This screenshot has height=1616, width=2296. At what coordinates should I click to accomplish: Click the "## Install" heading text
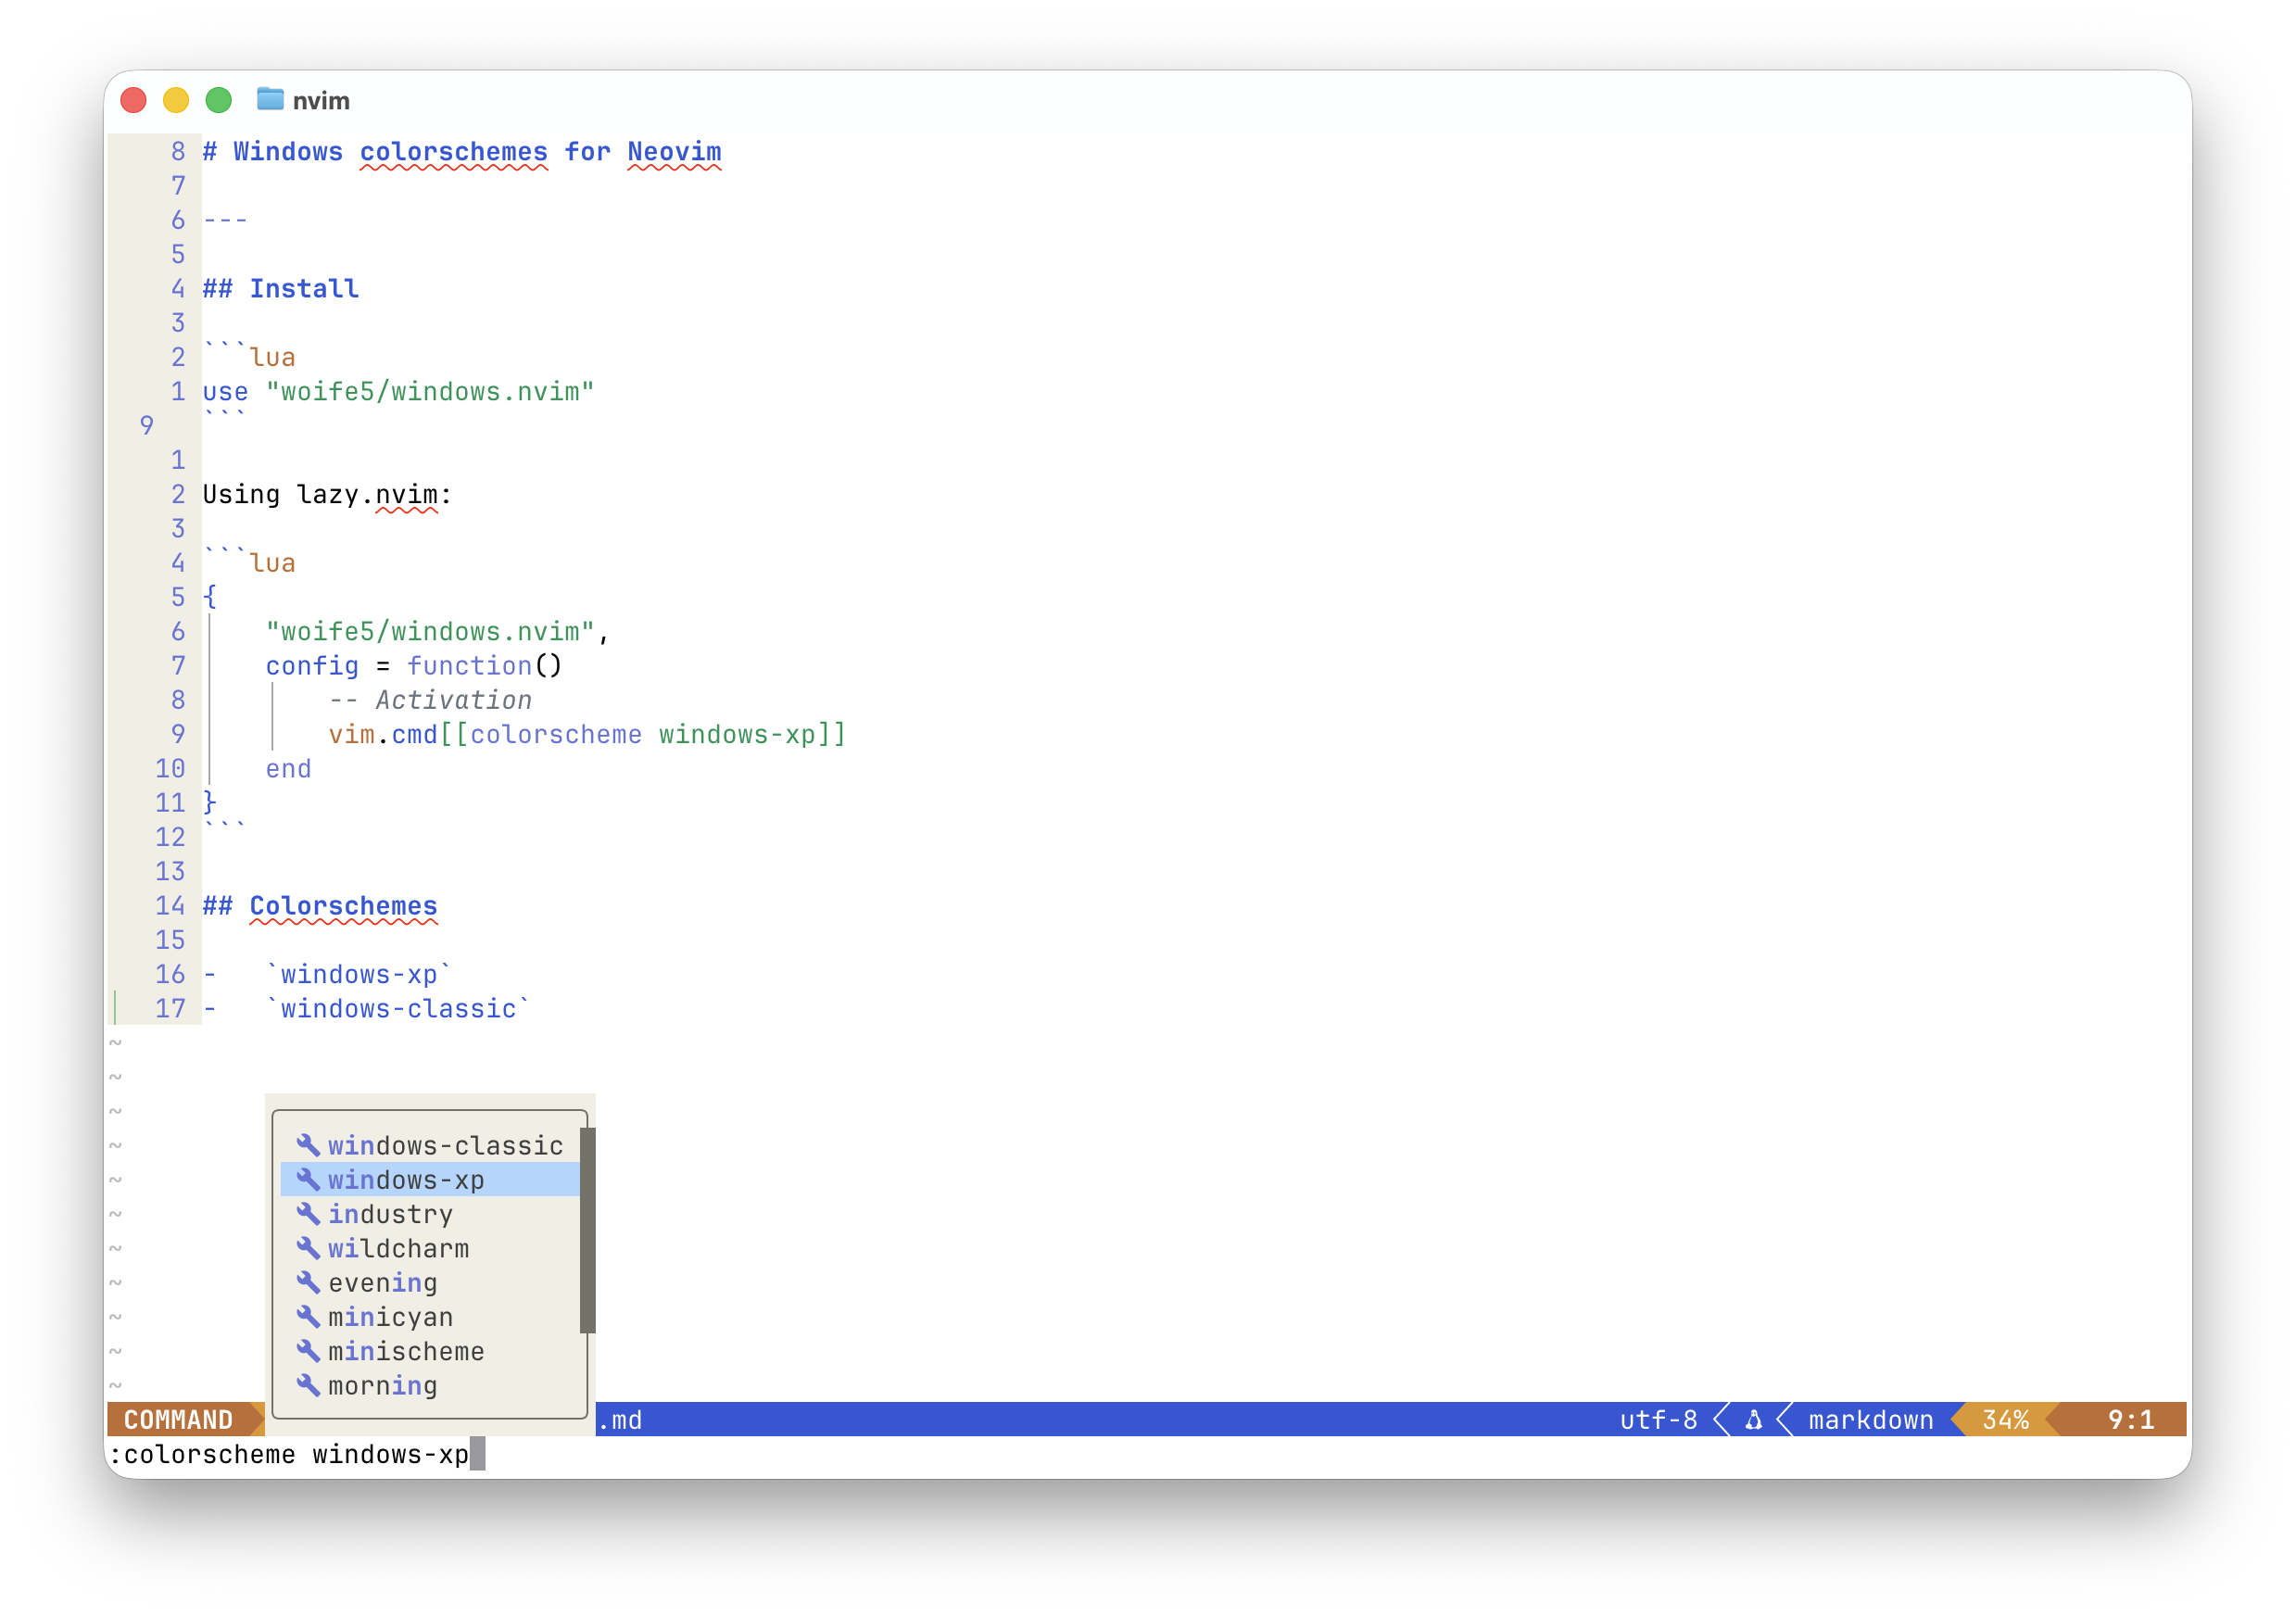click(281, 289)
